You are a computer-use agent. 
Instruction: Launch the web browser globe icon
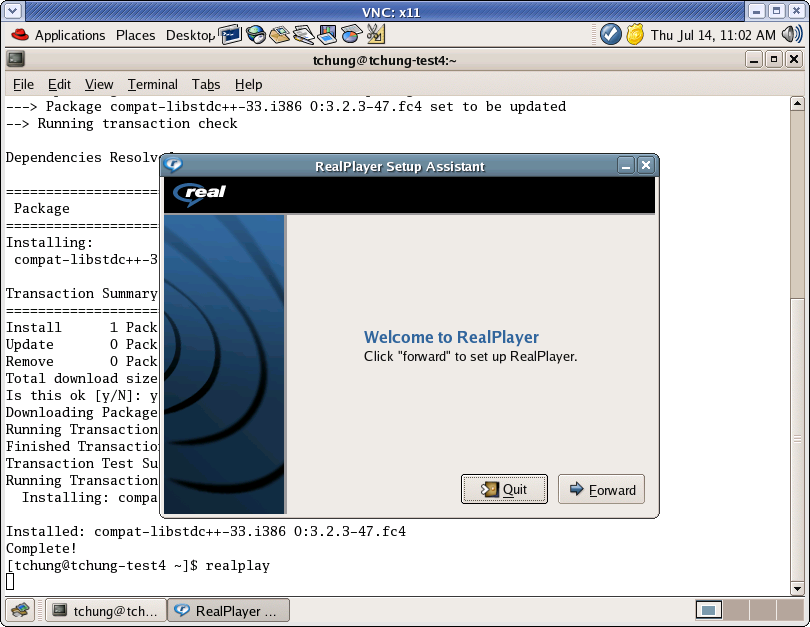pyautogui.click(x=255, y=35)
